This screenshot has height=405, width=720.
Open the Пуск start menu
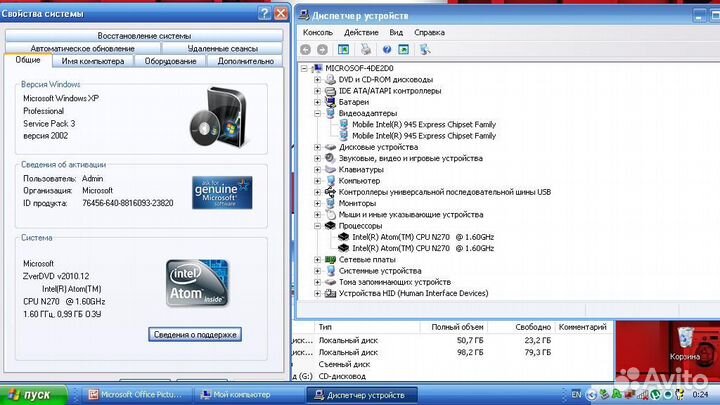coord(33,395)
